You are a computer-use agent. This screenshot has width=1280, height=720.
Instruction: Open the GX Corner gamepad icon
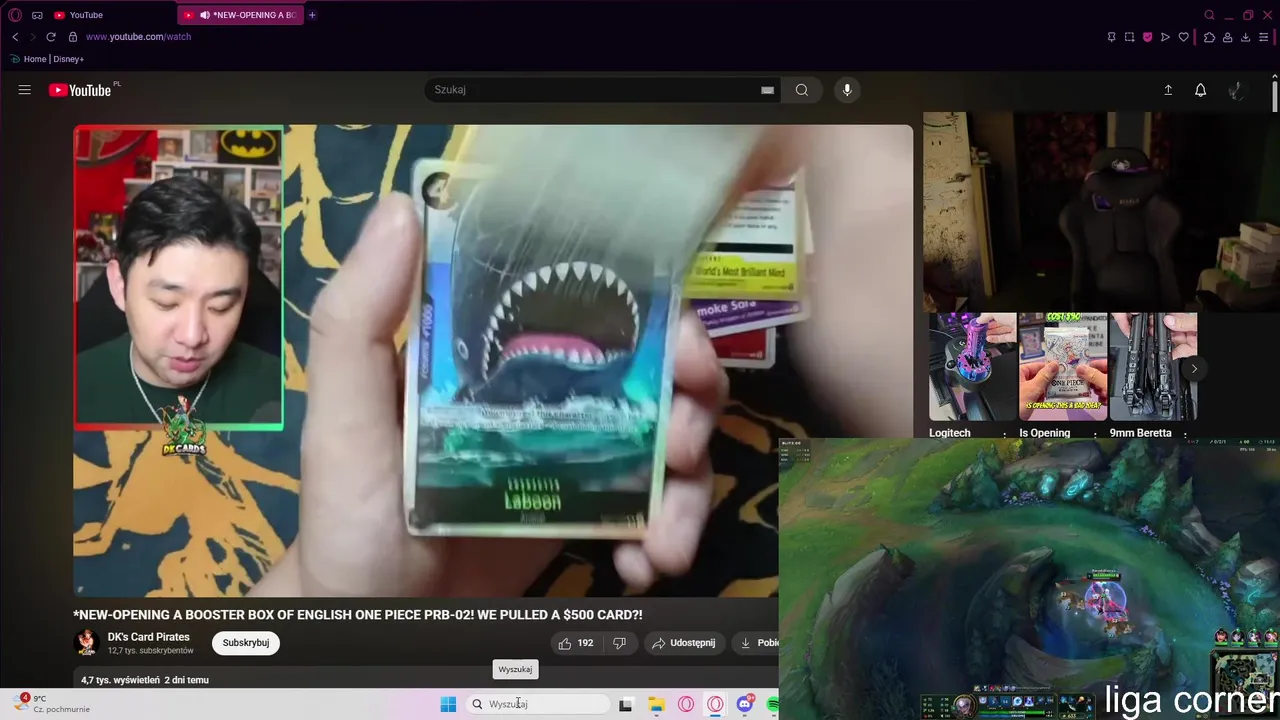tap(37, 15)
